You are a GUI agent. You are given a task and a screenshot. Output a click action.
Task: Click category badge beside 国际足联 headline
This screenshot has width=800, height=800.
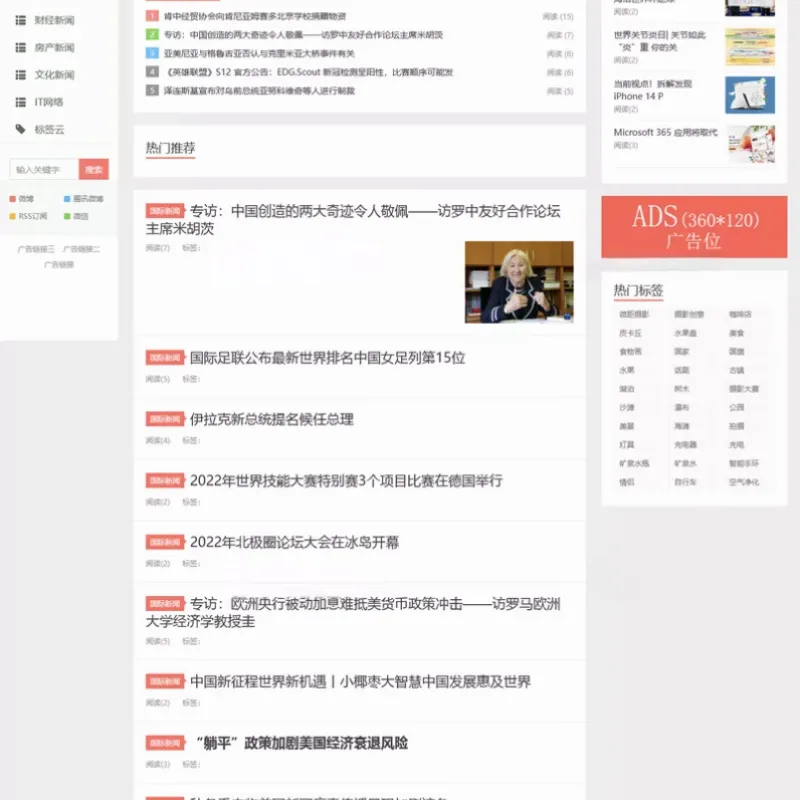(x=165, y=358)
